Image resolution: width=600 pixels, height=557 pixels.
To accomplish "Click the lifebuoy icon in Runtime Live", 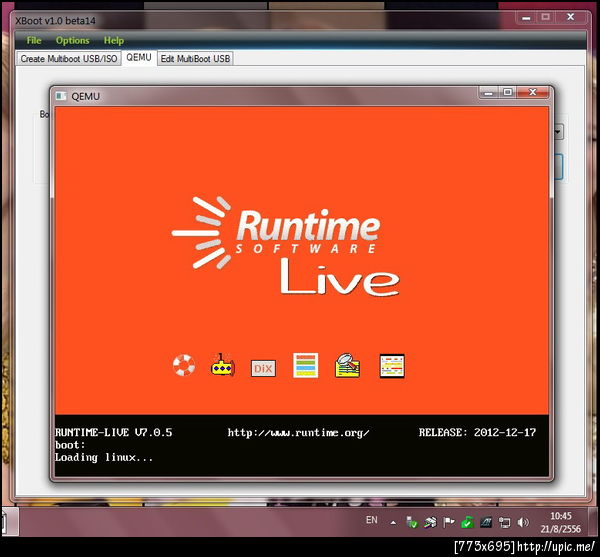I will [183, 366].
